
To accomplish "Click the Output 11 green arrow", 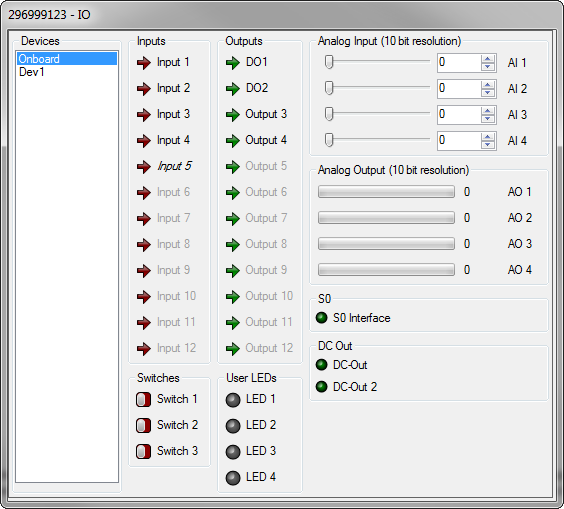I will tap(233, 323).
